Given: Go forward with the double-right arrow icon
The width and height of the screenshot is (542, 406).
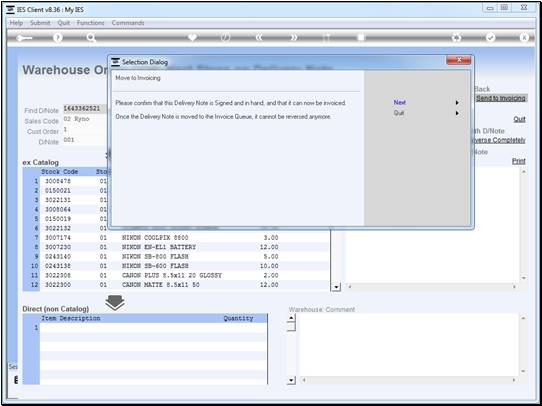Looking at the screenshot, I should (x=293, y=38).
